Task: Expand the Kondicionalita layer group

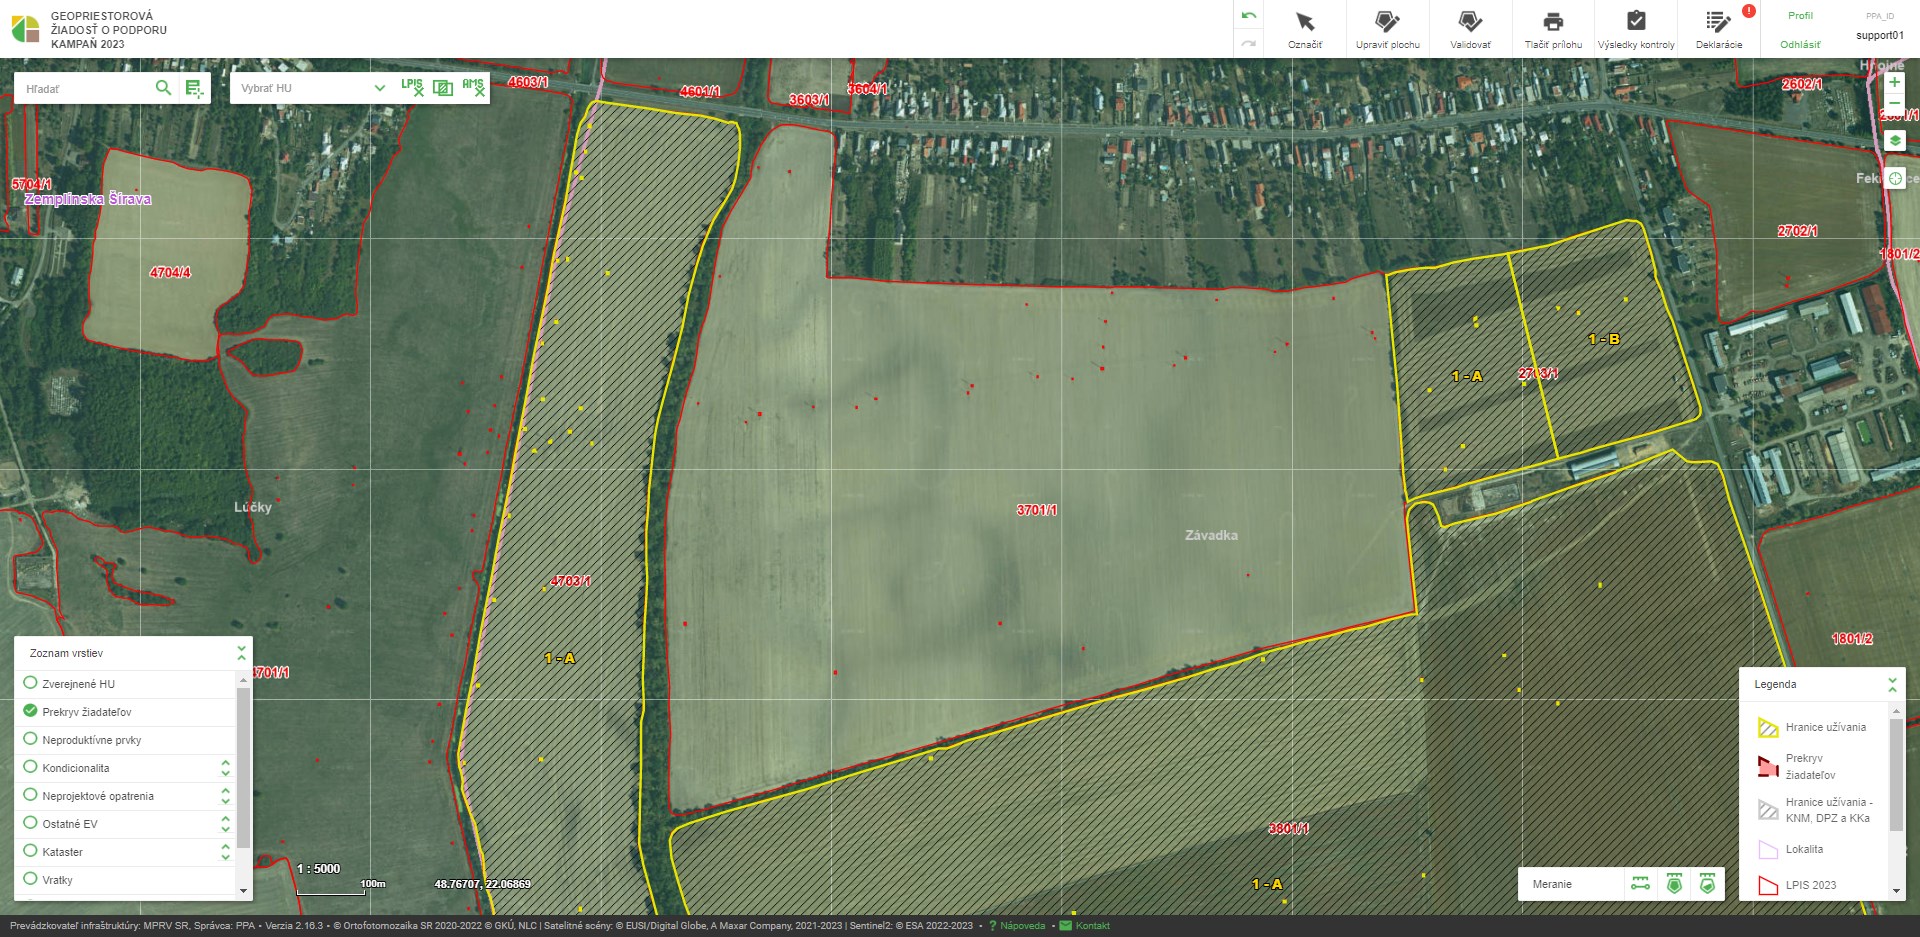Action: point(225,768)
